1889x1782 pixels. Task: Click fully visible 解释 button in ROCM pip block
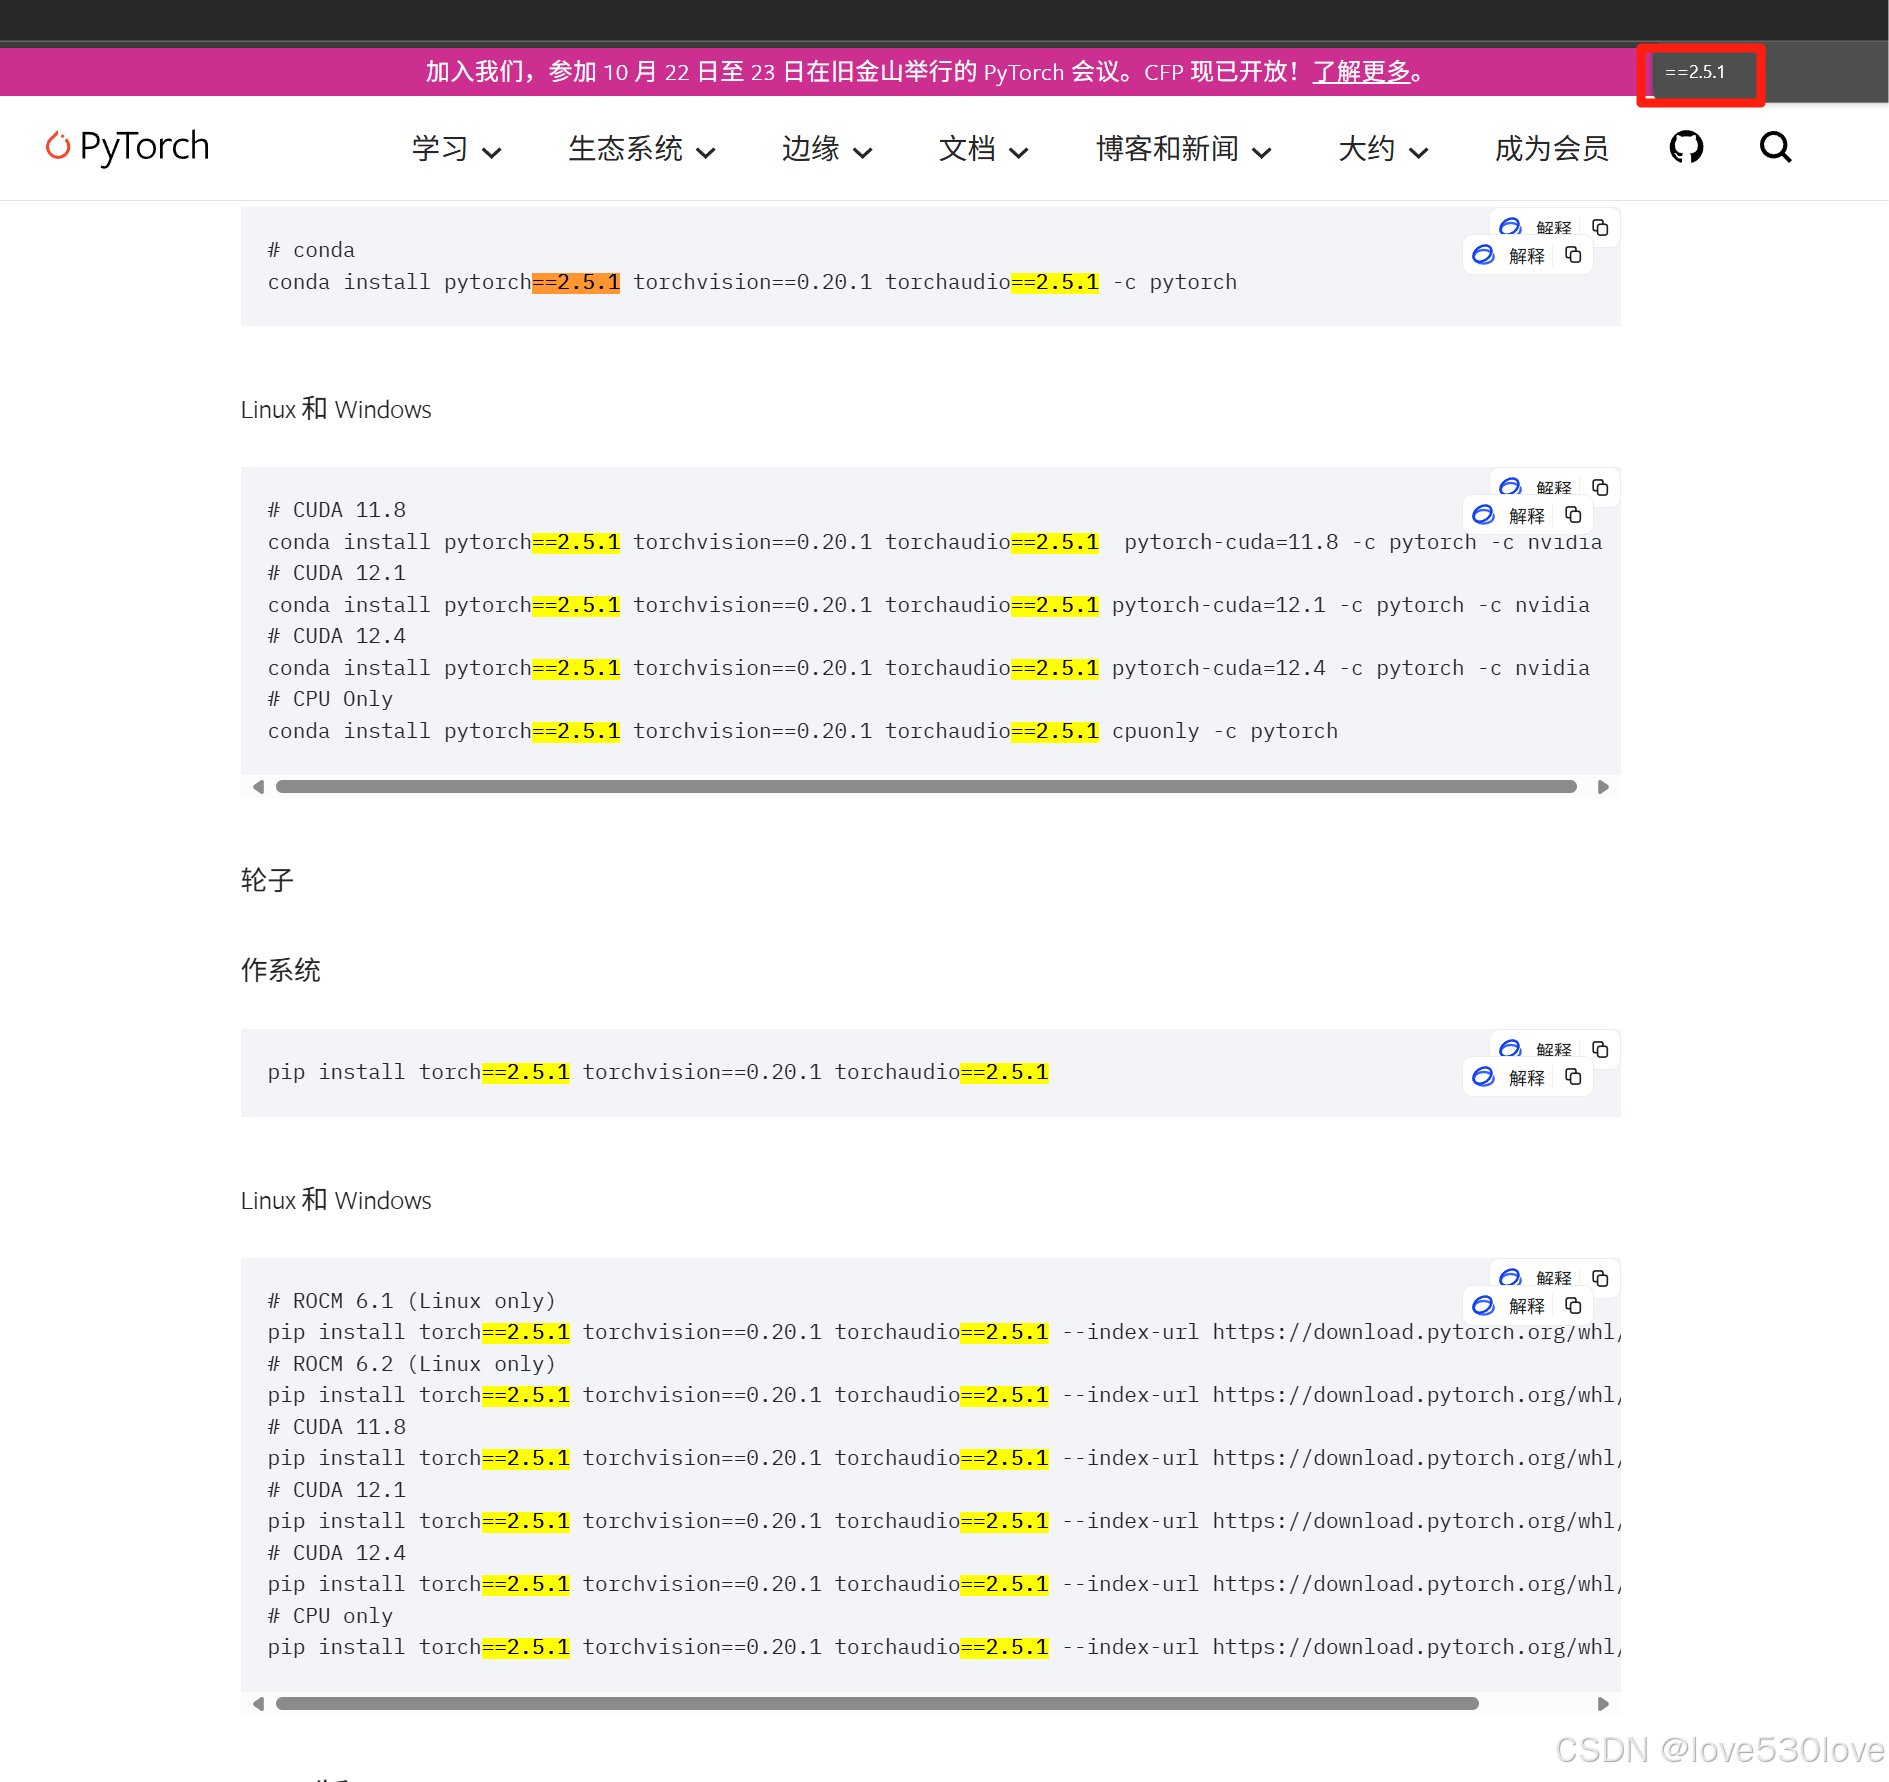1511,1306
